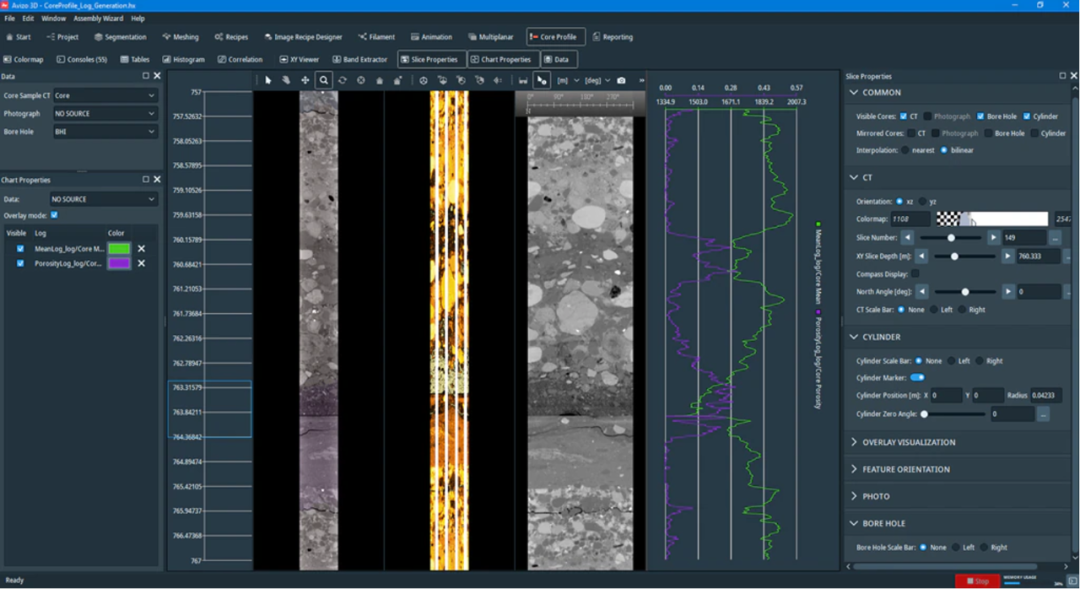This screenshot has height=589, width=1080.
Task: Close the Chart Properties panel
Action: [x=157, y=180]
